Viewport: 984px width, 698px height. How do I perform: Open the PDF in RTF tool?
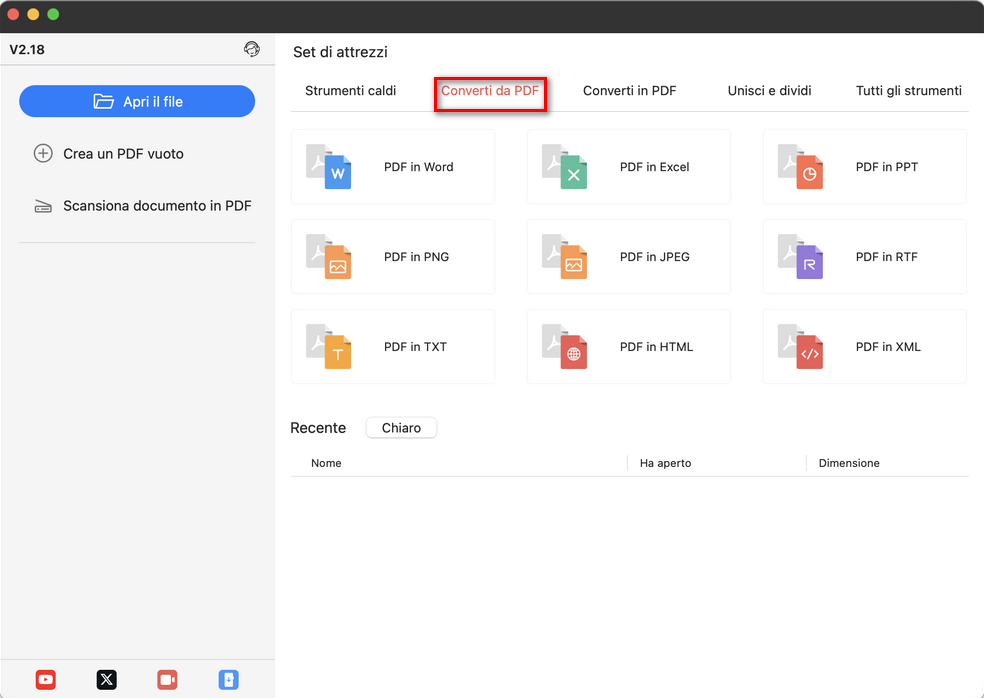pyautogui.click(x=863, y=256)
